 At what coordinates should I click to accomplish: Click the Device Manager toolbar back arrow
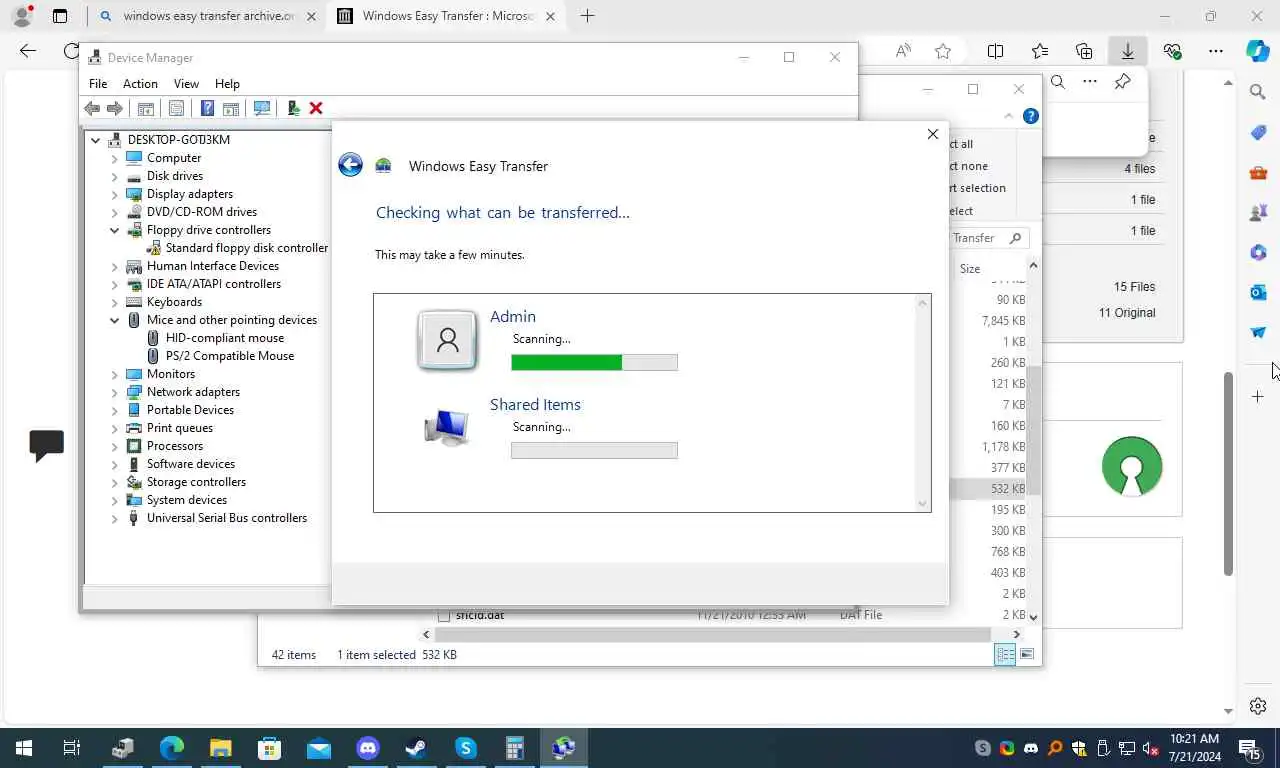tap(92, 108)
